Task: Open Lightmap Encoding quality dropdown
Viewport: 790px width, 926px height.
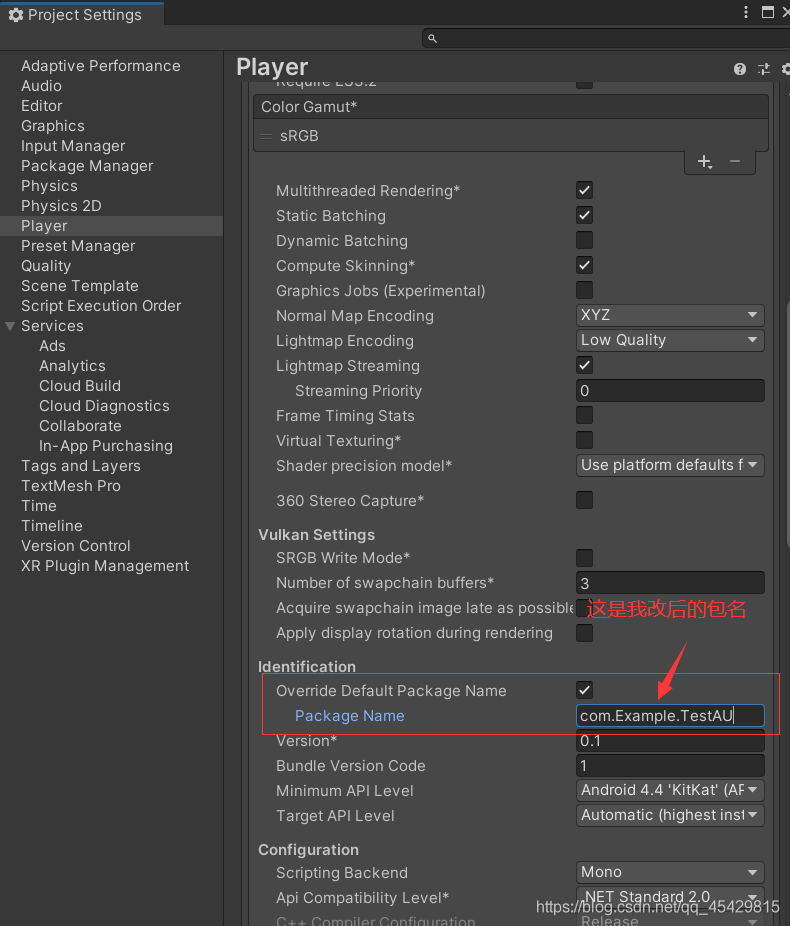Action: (670, 340)
